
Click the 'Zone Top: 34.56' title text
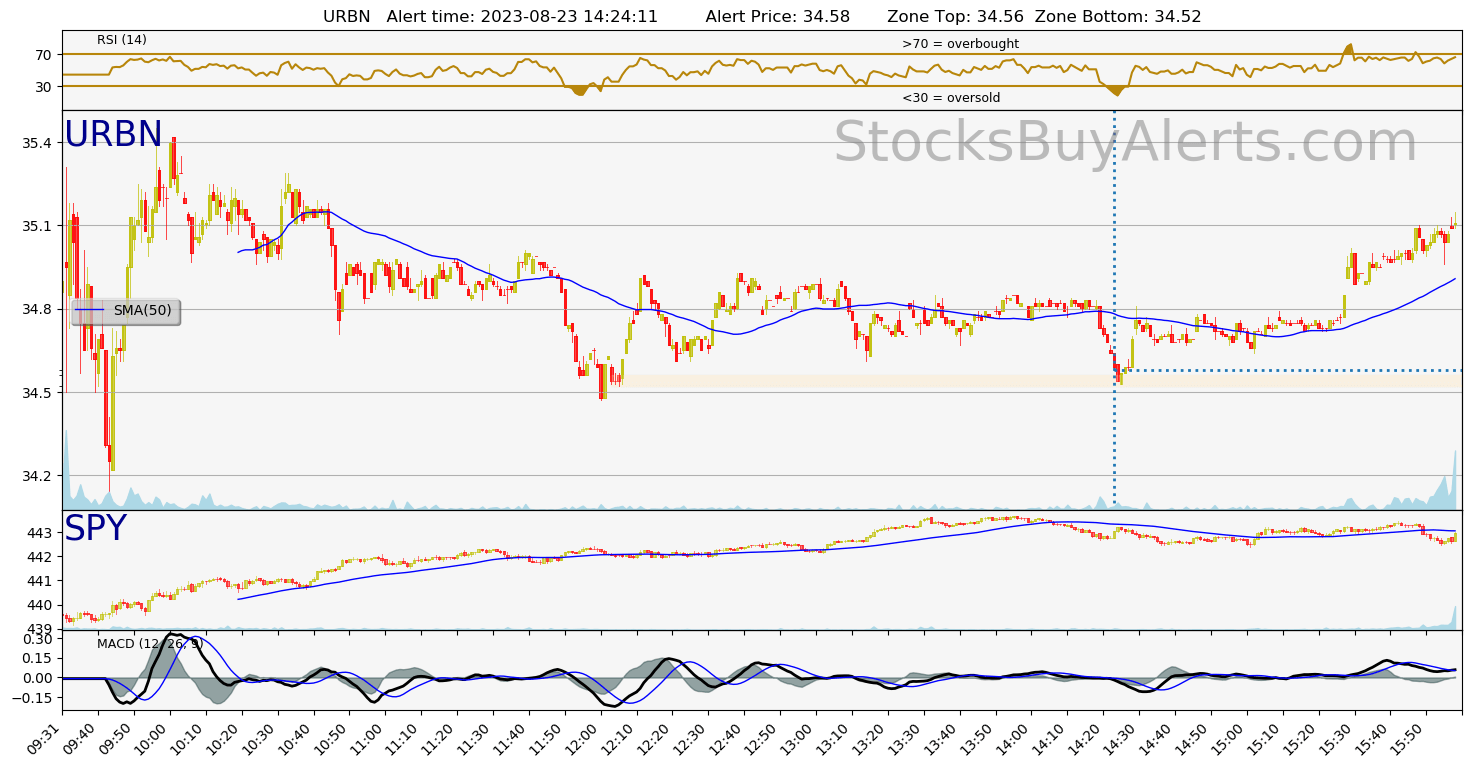point(955,17)
